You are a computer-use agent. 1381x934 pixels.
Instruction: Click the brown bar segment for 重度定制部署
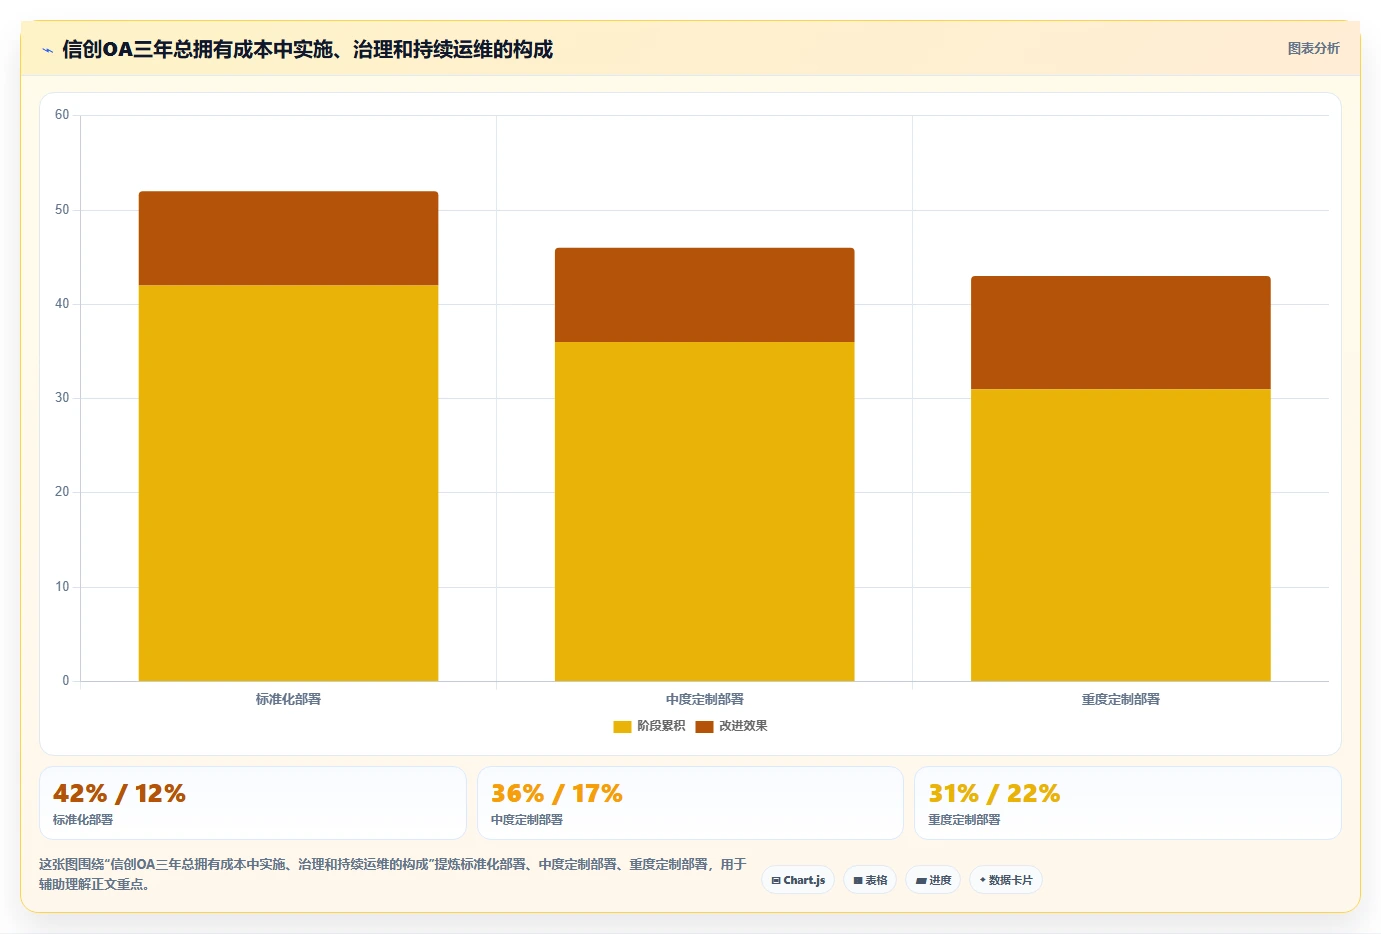[x=1121, y=332]
